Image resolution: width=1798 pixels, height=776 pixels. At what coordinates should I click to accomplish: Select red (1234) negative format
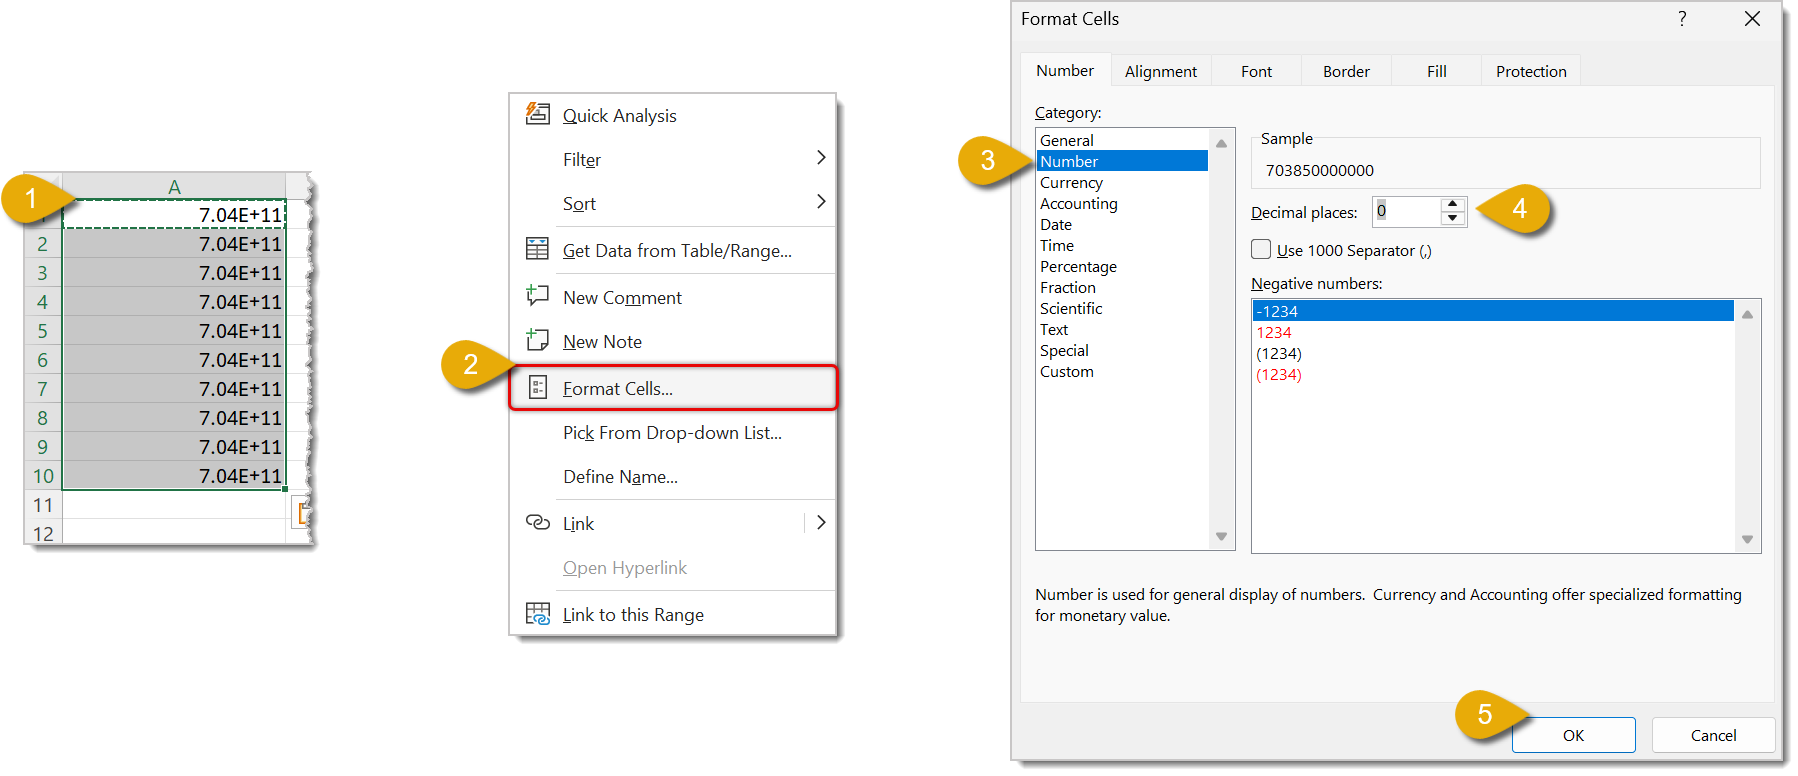(1494, 374)
